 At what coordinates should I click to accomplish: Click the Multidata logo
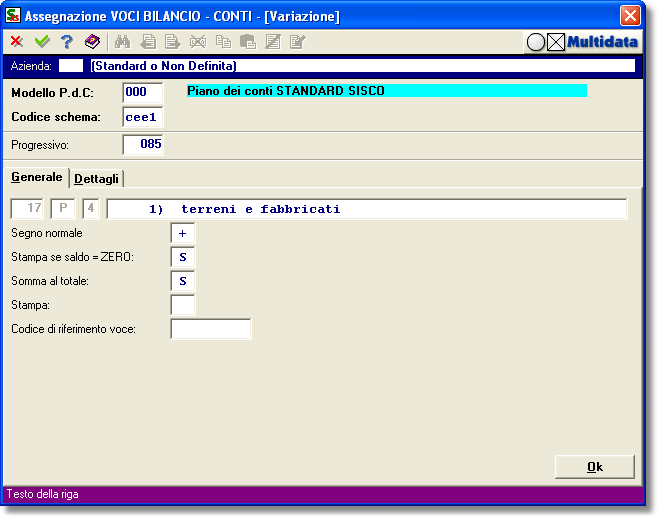point(583,42)
